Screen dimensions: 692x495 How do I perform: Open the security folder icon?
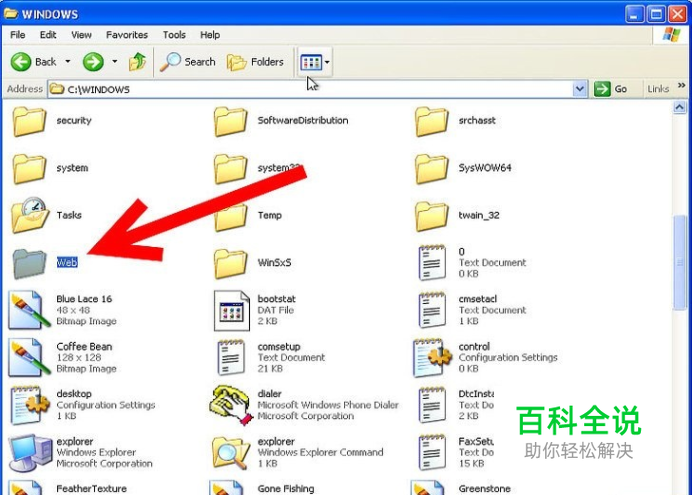tap(29, 121)
